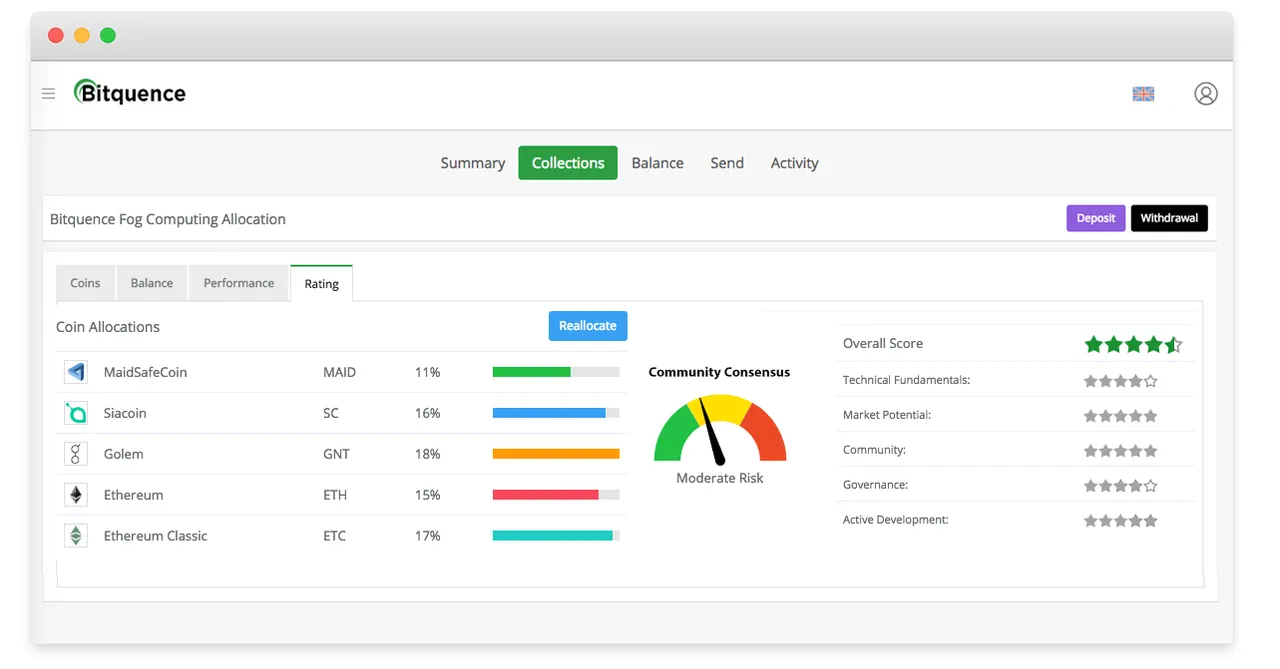Select the Rating tab

[321, 284]
